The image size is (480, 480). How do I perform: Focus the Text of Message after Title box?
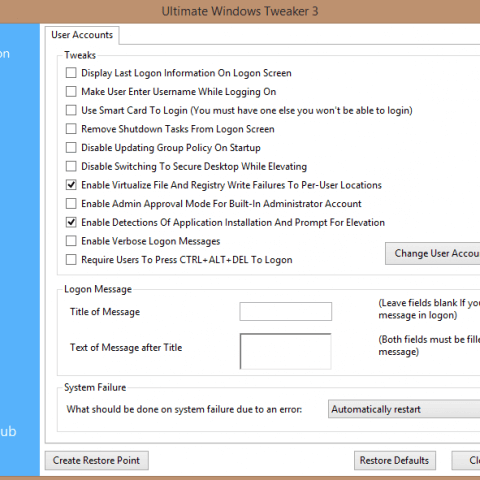coord(286,351)
